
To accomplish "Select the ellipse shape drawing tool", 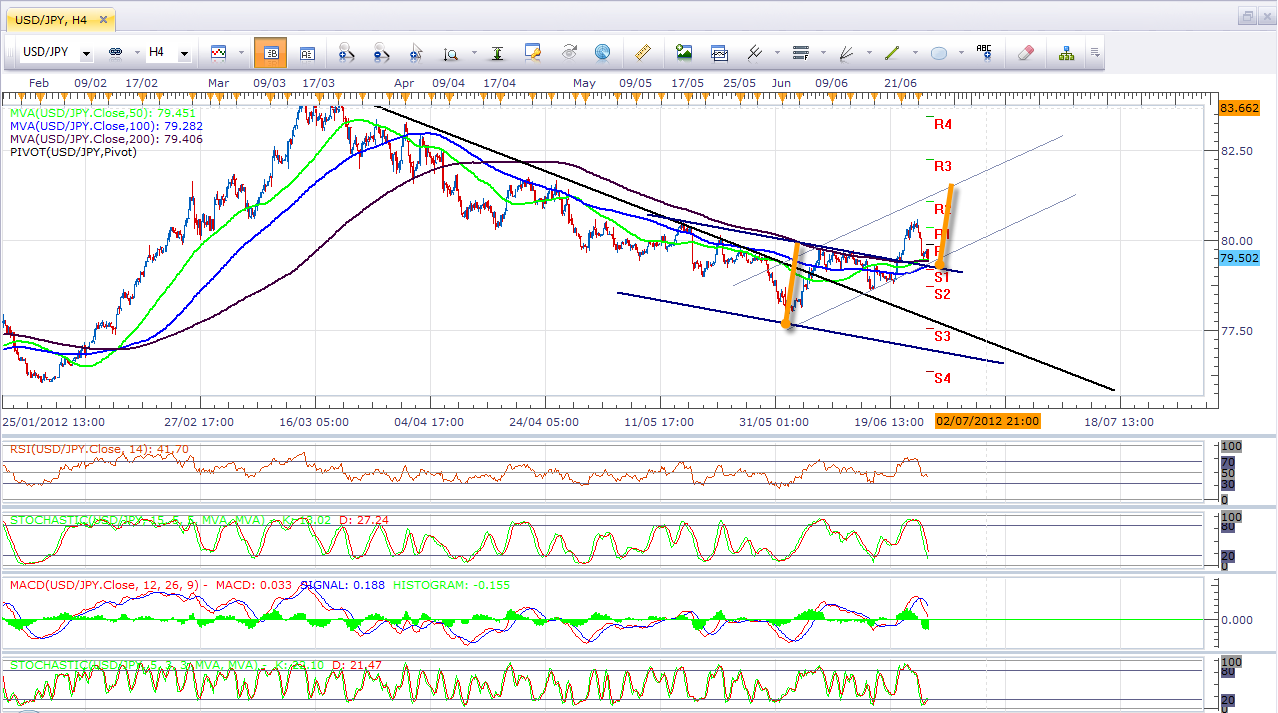I will (x=939, y=52).
